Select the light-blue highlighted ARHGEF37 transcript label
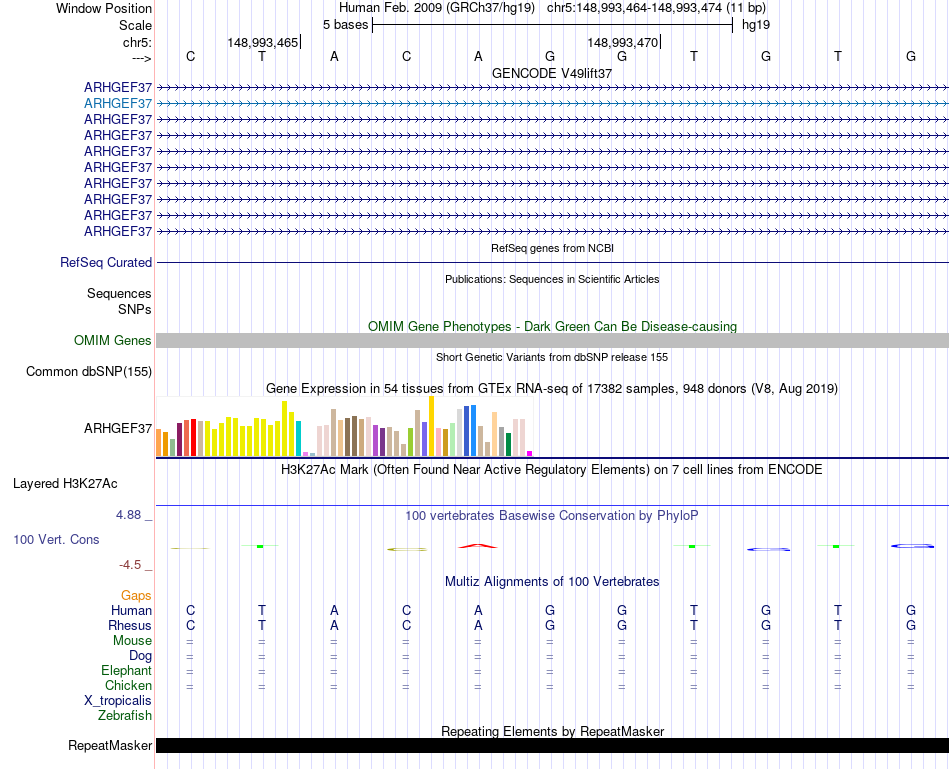The width and height of the screenshot is (950, 769). [x=118, y=104]
